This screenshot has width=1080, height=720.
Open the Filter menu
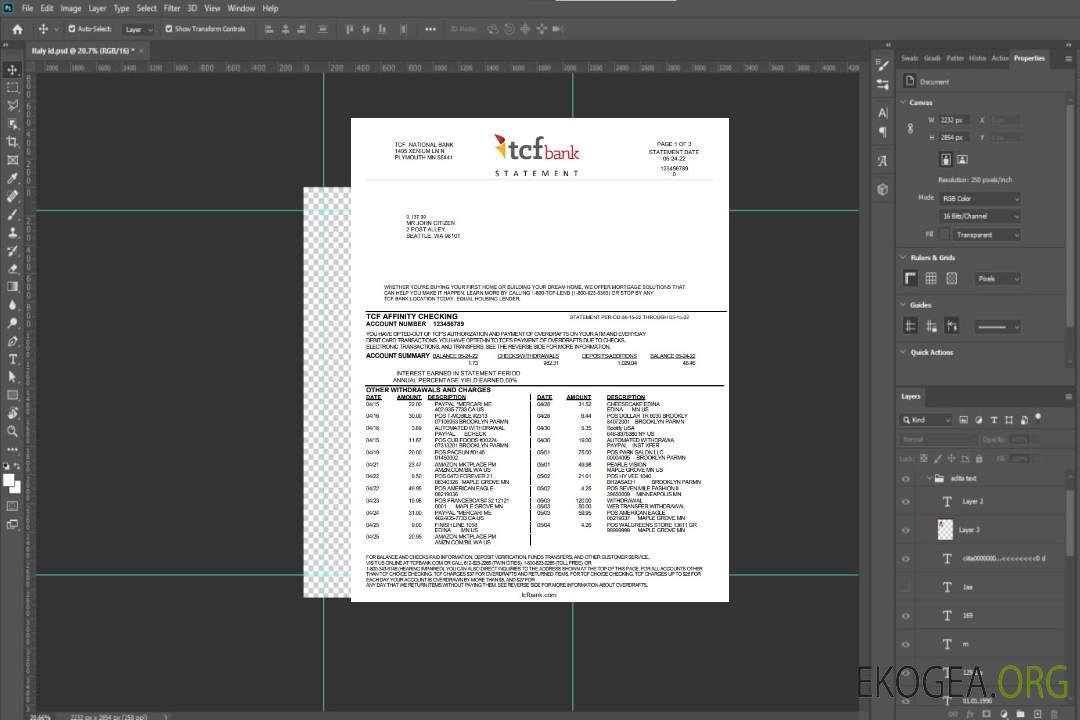click(172, 8)
